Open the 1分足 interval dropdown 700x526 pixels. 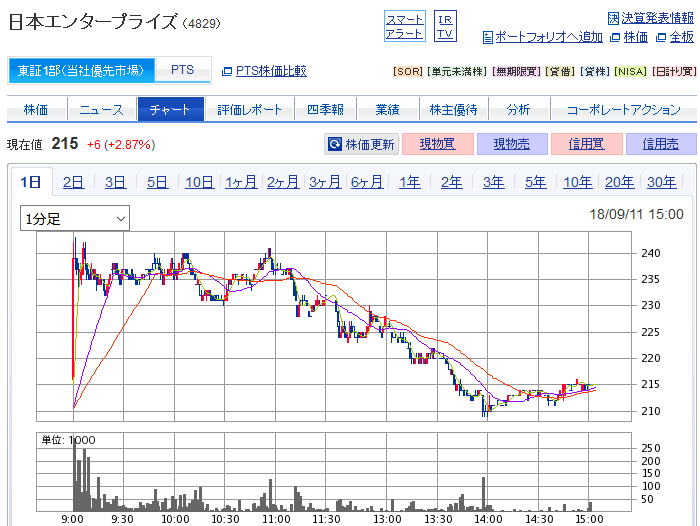point(76,217)
